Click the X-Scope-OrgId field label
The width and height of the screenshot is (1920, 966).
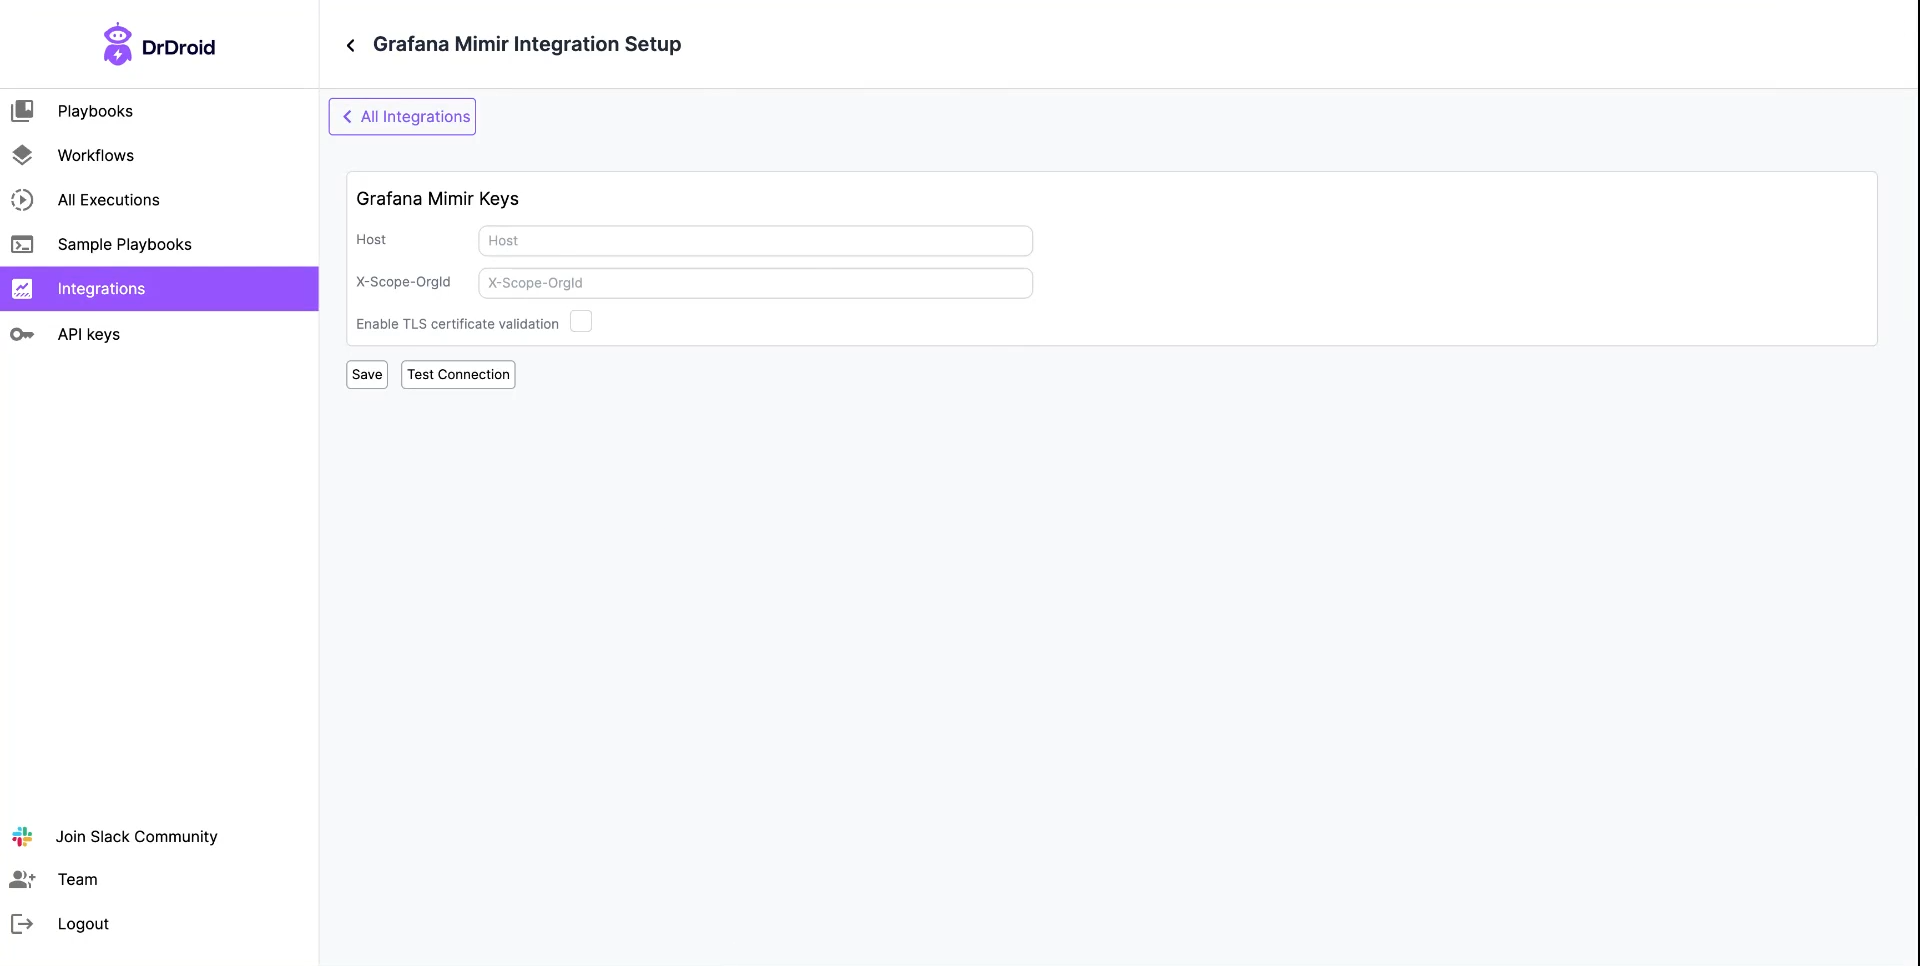point(403,282)
